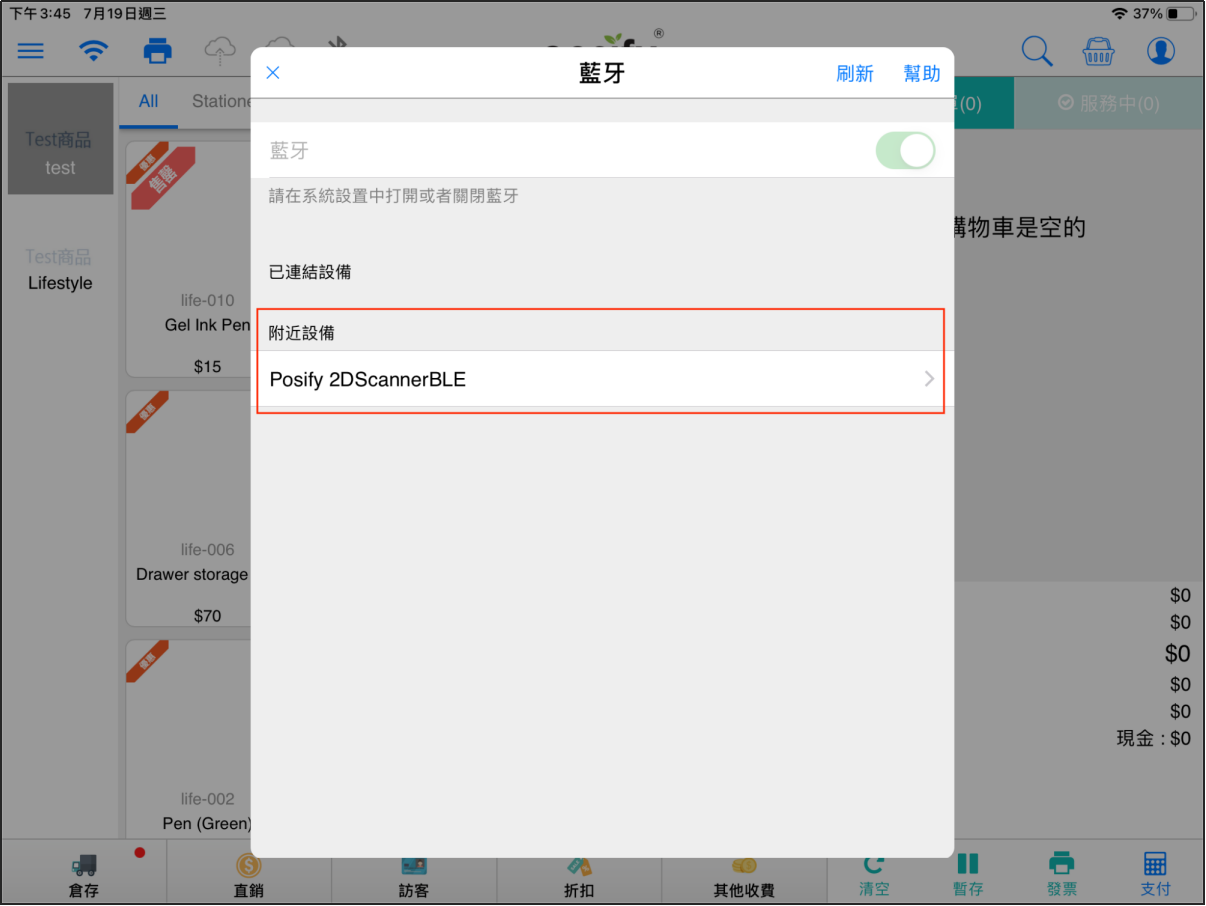Click the printer icon in top toolbar
The image size is (1206, 906).
157,51
